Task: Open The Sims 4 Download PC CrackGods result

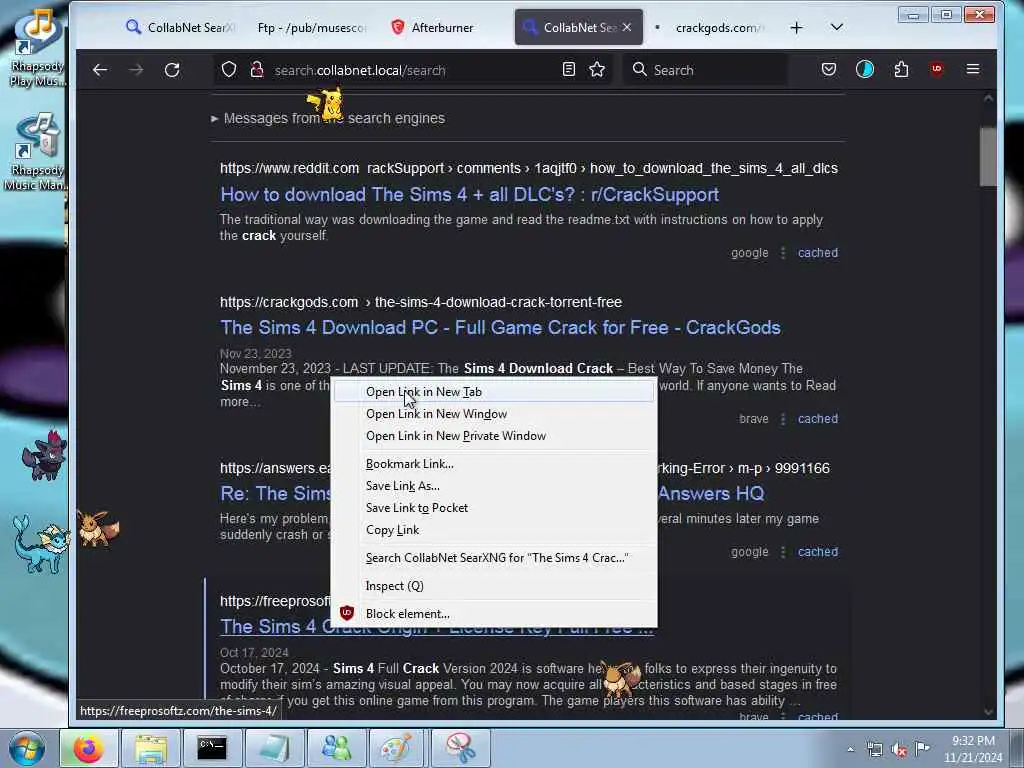Action: (500, 328)
